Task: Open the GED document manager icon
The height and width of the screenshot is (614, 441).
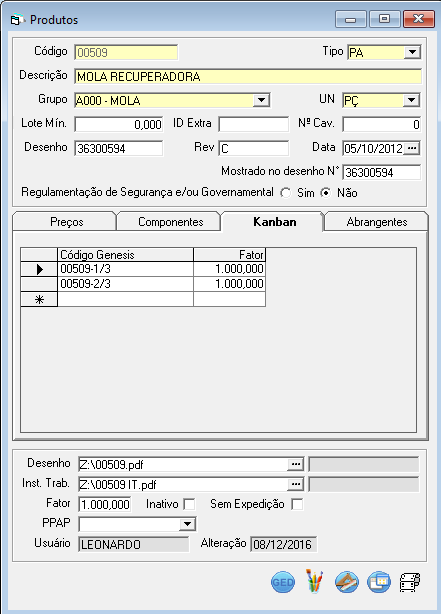Action: point(282,582)
